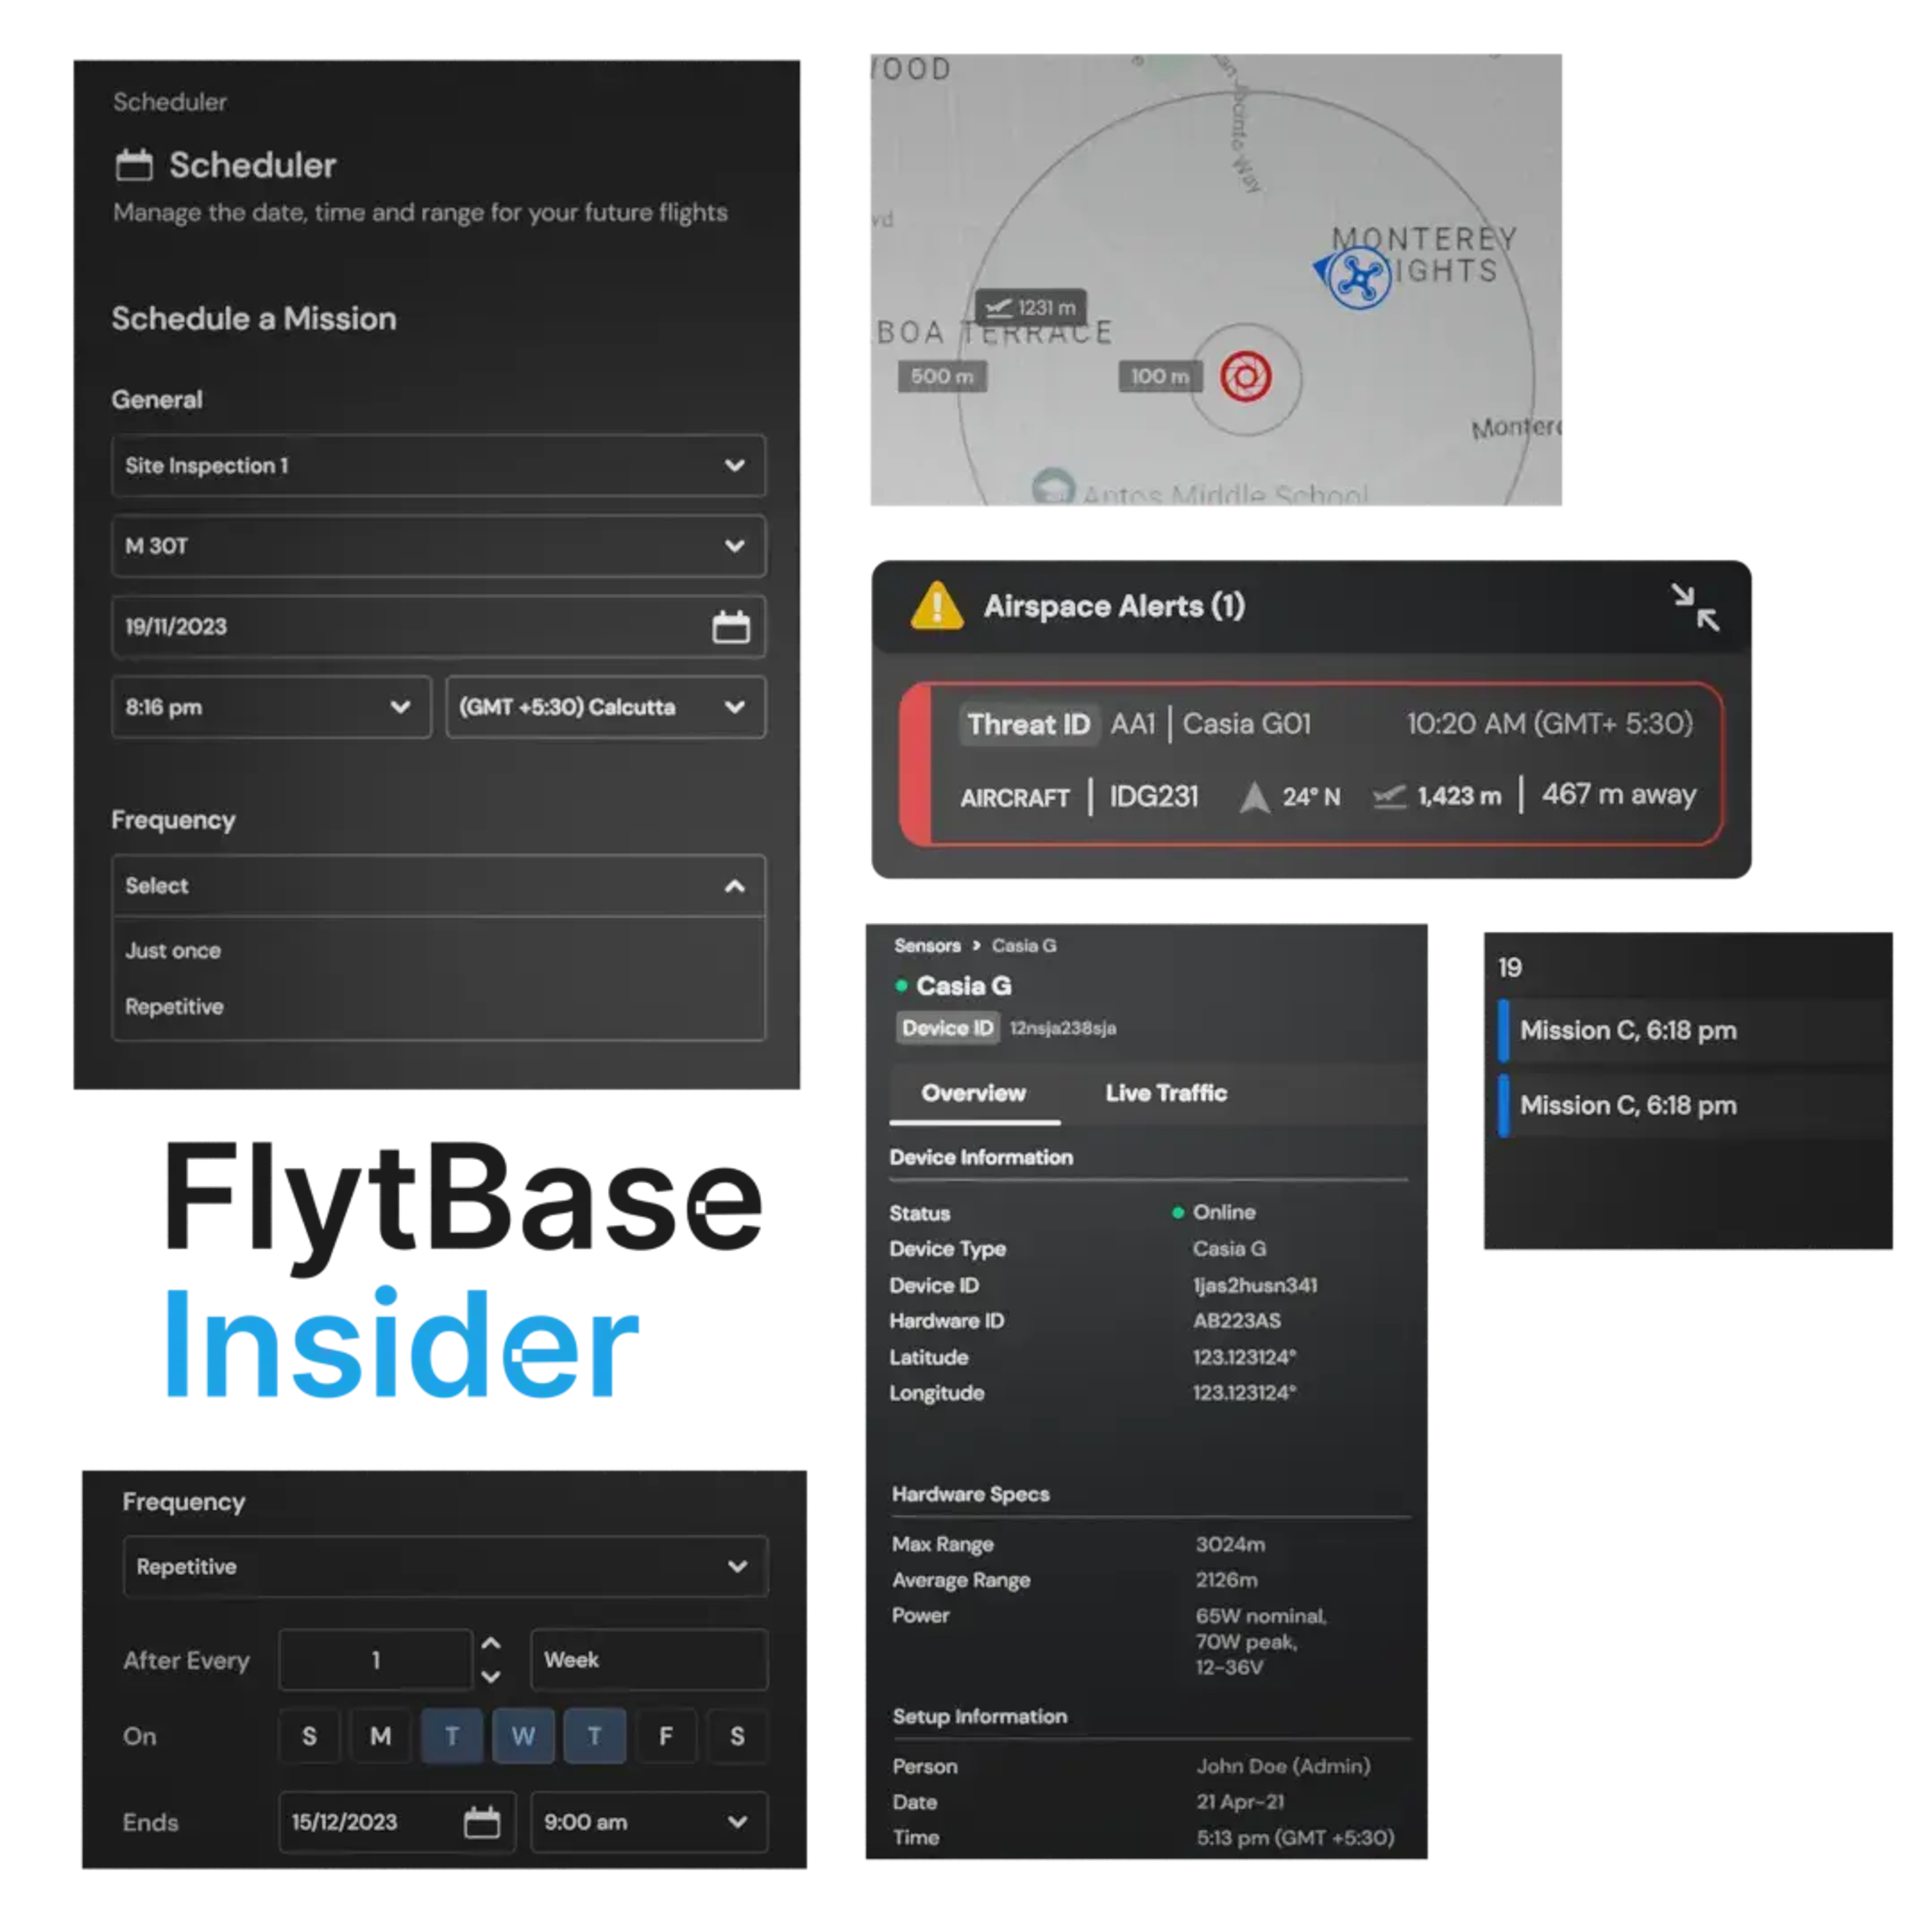
Task: Toggle Monday in the weekday selector
Action: tap(381, 1736)
